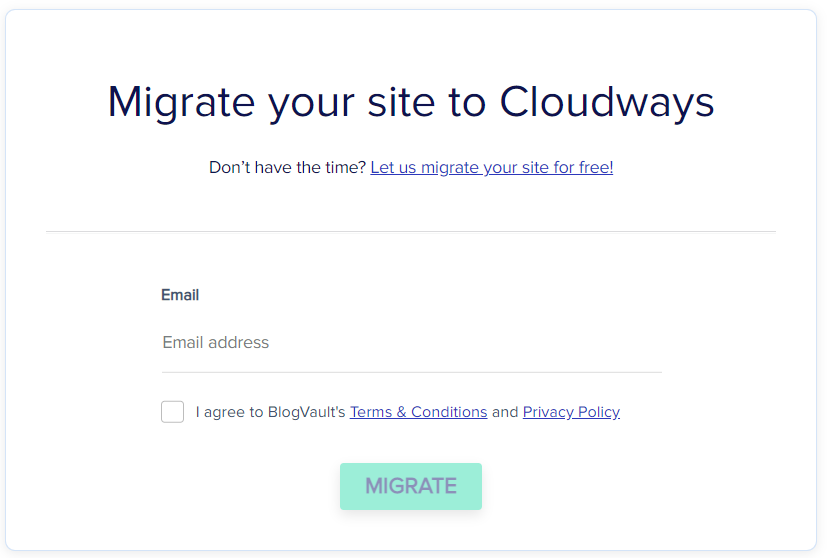Image resolution: width=827 pixels, height=558 pixels.
Task: Click the "Migrate your site to Cloudways" heading
Action: 411,102
